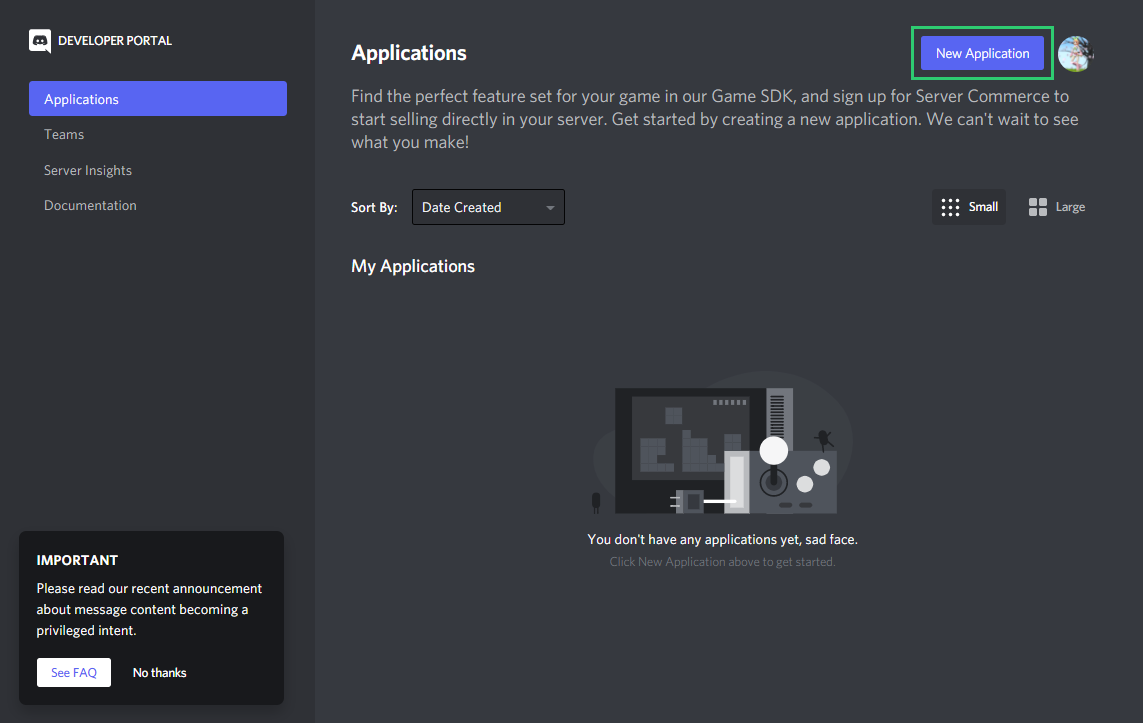
Task: Click the 'You don't have any applications' message
Action: click(x=722, y=539)
